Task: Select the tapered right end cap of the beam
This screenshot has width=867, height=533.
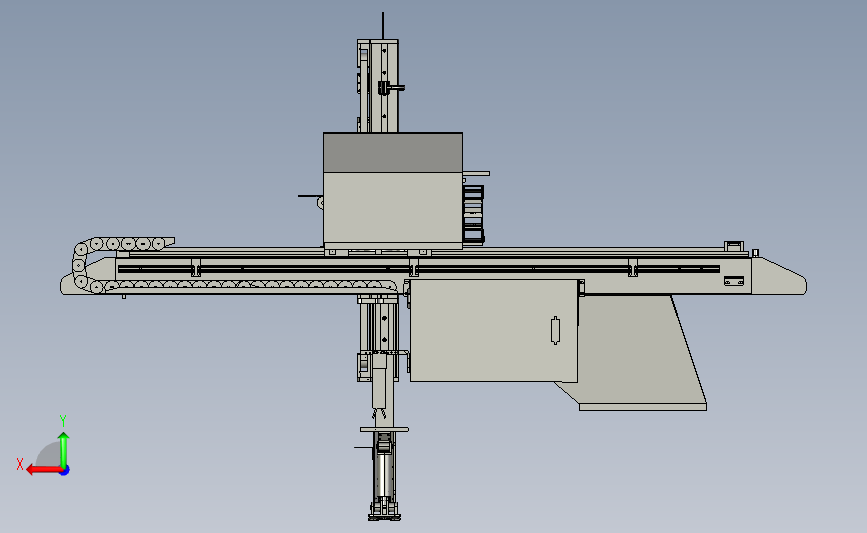Action: coord(779,275)
